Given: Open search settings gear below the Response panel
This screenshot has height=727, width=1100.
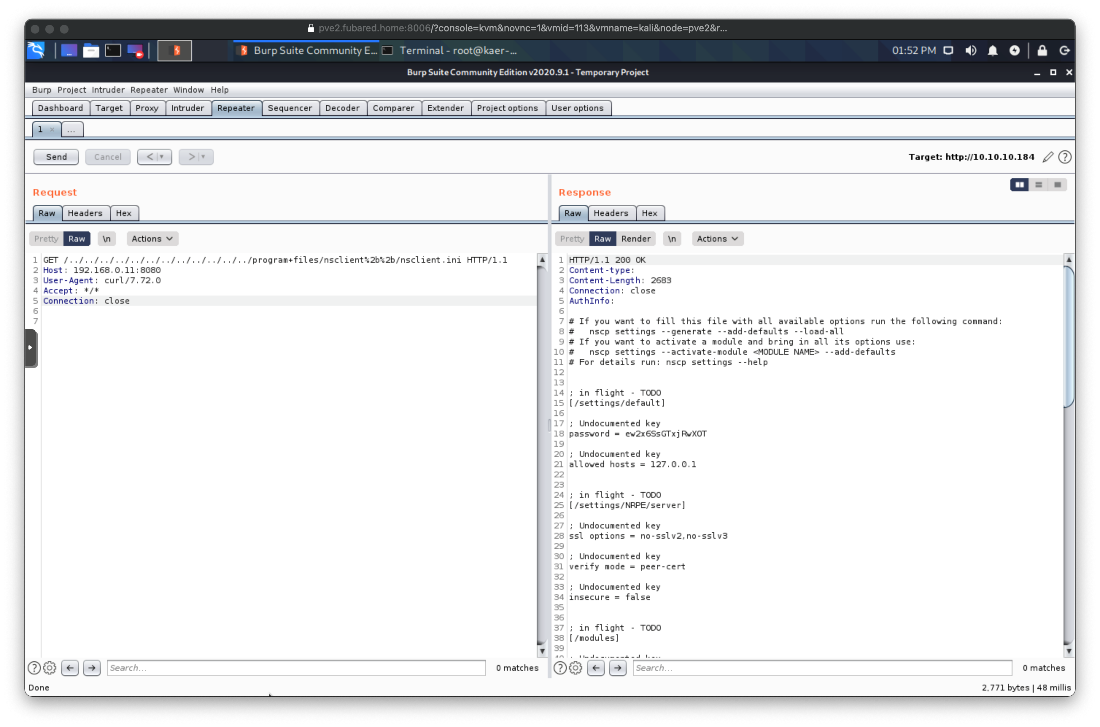Looking at the screenshot, I should click(574, 667).
